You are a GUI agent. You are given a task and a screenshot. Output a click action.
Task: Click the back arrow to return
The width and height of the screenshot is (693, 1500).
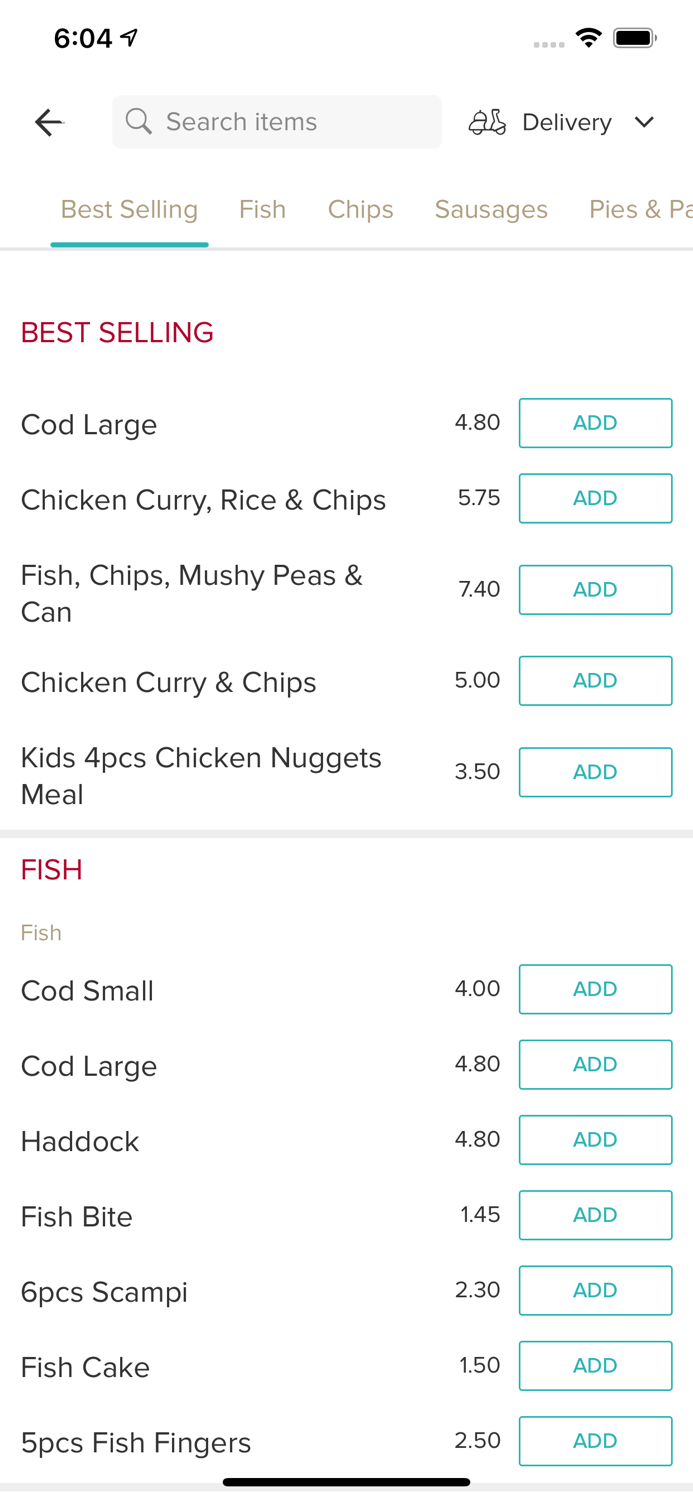[48, 122]
